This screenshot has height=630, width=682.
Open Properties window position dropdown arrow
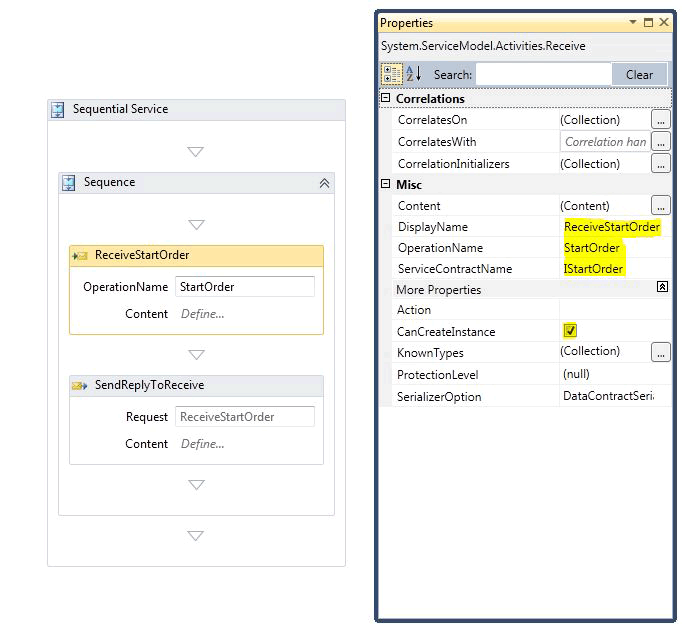click(x=633, y=22)
